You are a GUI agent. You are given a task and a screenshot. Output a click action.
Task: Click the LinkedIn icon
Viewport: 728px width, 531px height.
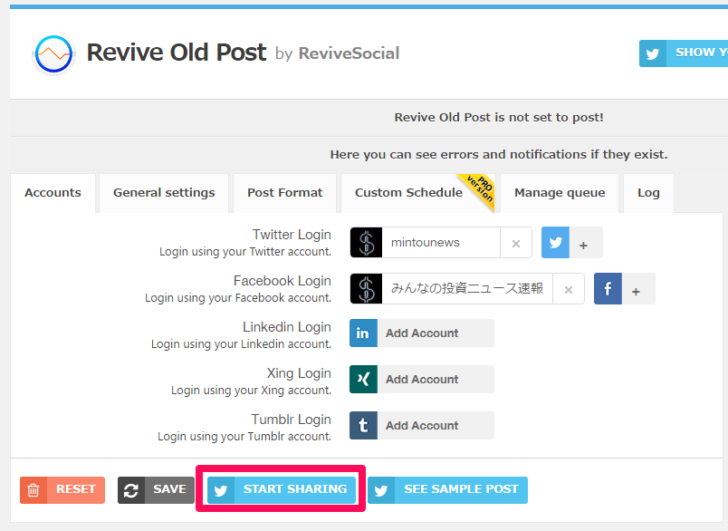(x=363, y=333)
